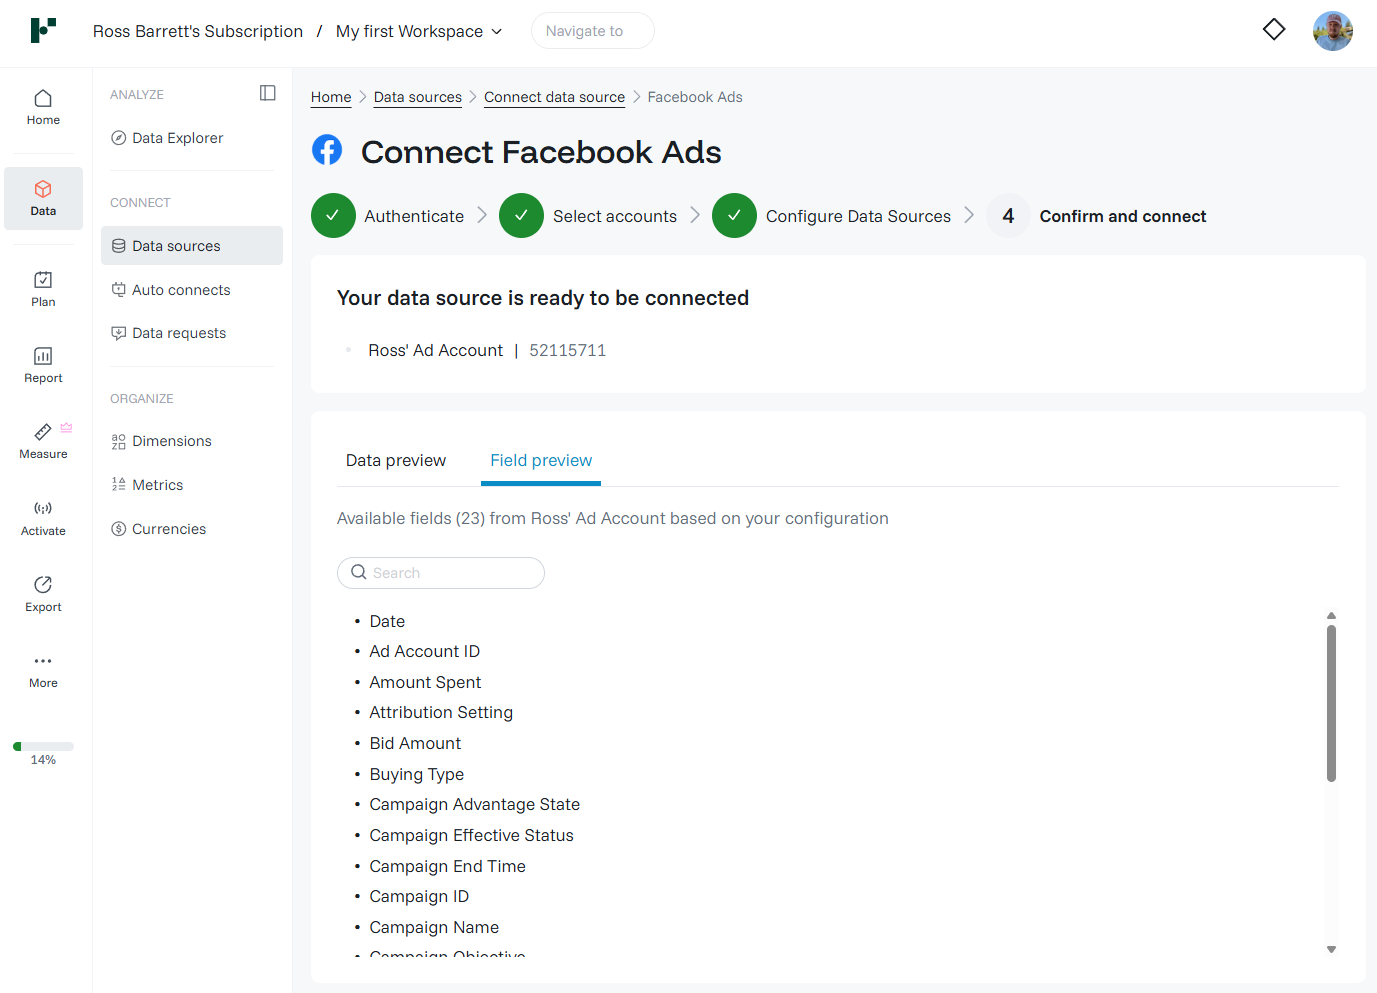Image resolution: width=1377 pixels, height=993 pixels.
Task: Click the 'Amount Spent' field
Action: pos(425,682)
